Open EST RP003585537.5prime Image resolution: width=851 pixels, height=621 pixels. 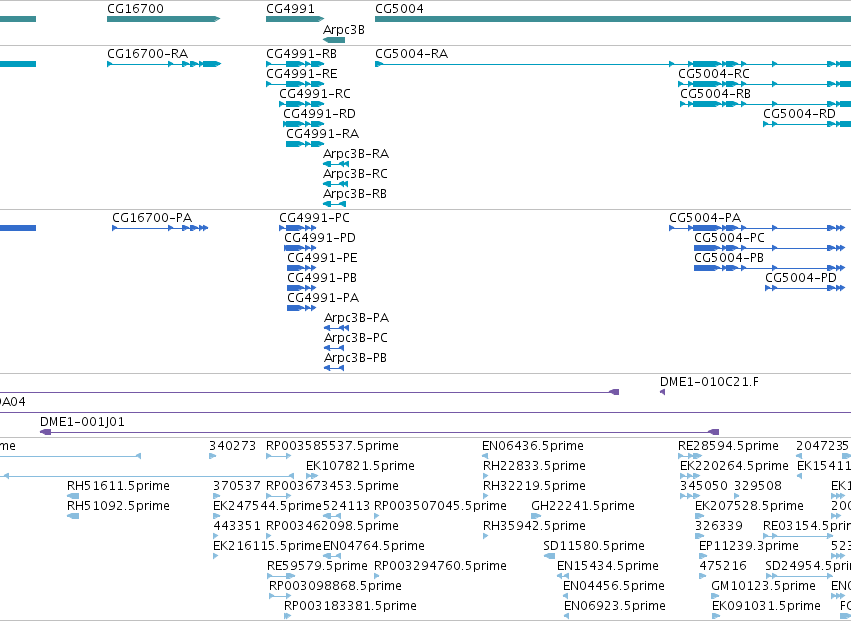(332, 446)
